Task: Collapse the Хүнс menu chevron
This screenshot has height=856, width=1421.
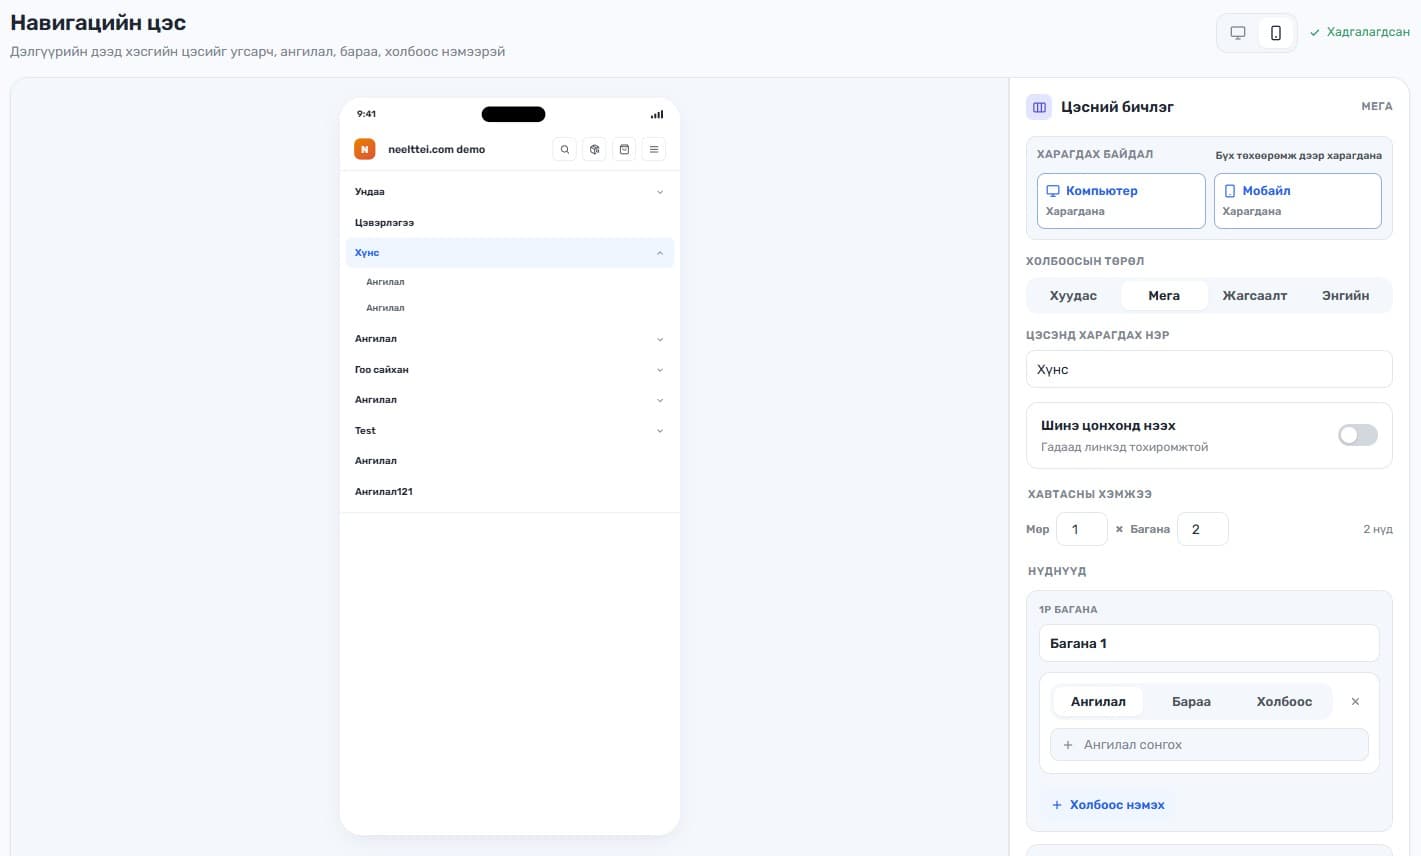Action: click(660, 253)
